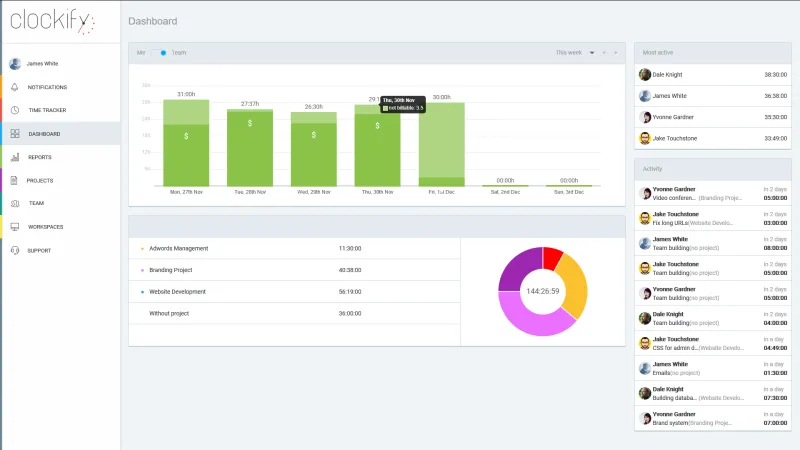Image resolution: width=800 pixels, height=450 pixels.
Task: Open Notifications via the bell icon
Action: click(15, 87)
